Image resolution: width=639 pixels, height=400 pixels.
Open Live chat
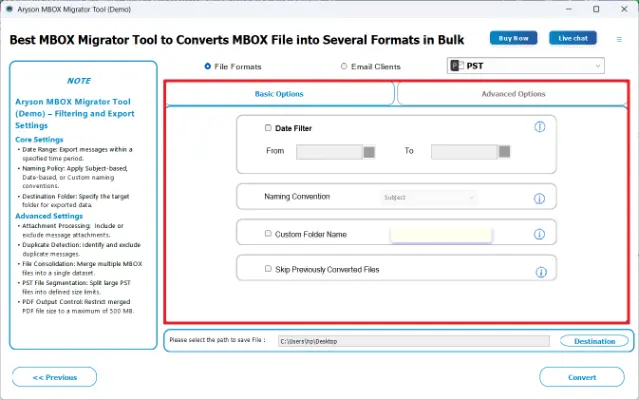click(x=573, y=38)
